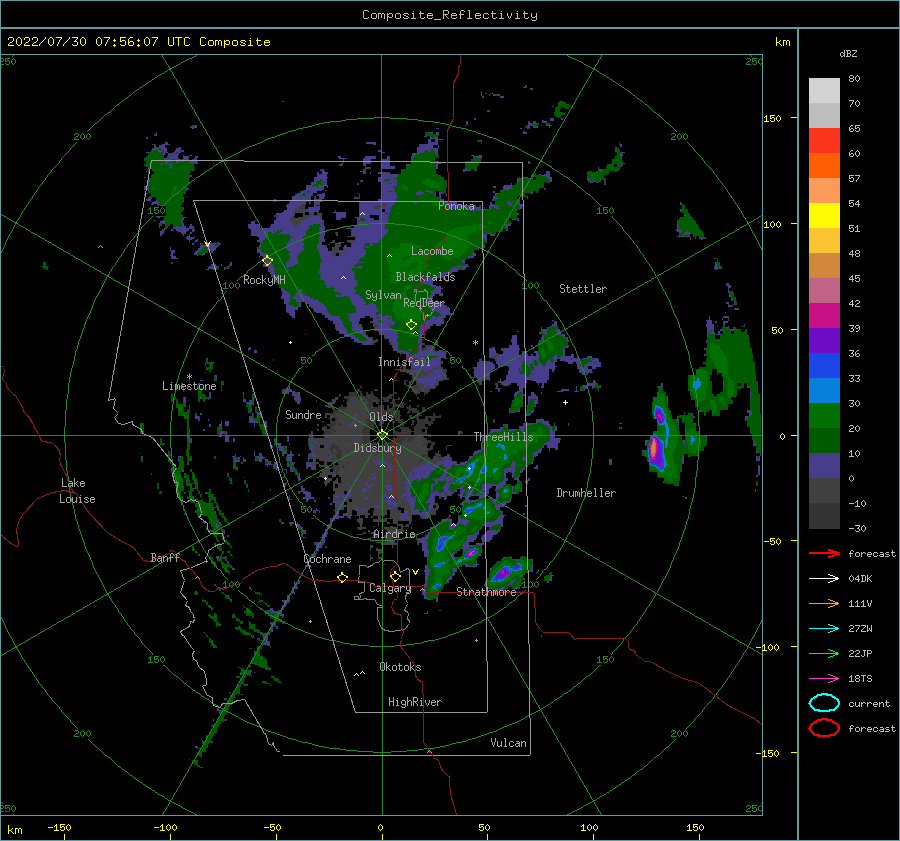Viewport: 900px width, 841px height.
Task: Click the Didsbury city label
Action: pyautogui.click(x=377, y=448)
